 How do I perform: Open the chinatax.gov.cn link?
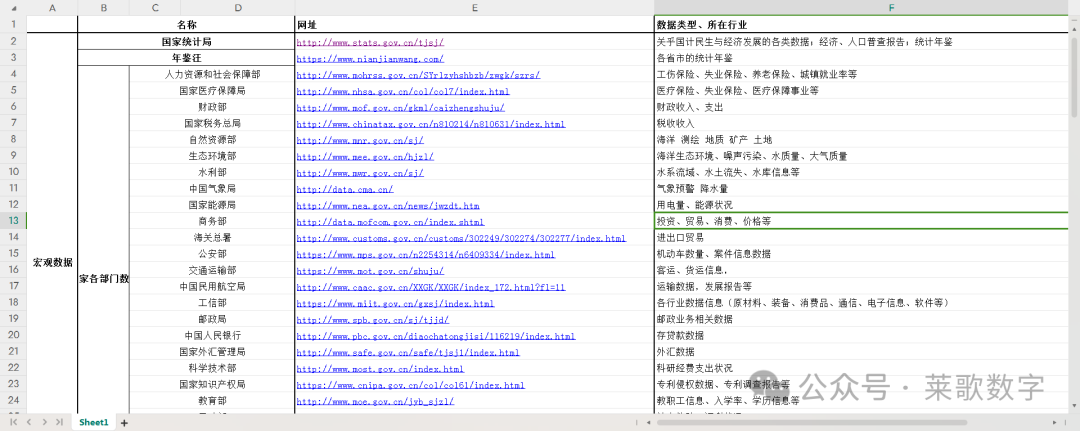click(x=430, y=124)
